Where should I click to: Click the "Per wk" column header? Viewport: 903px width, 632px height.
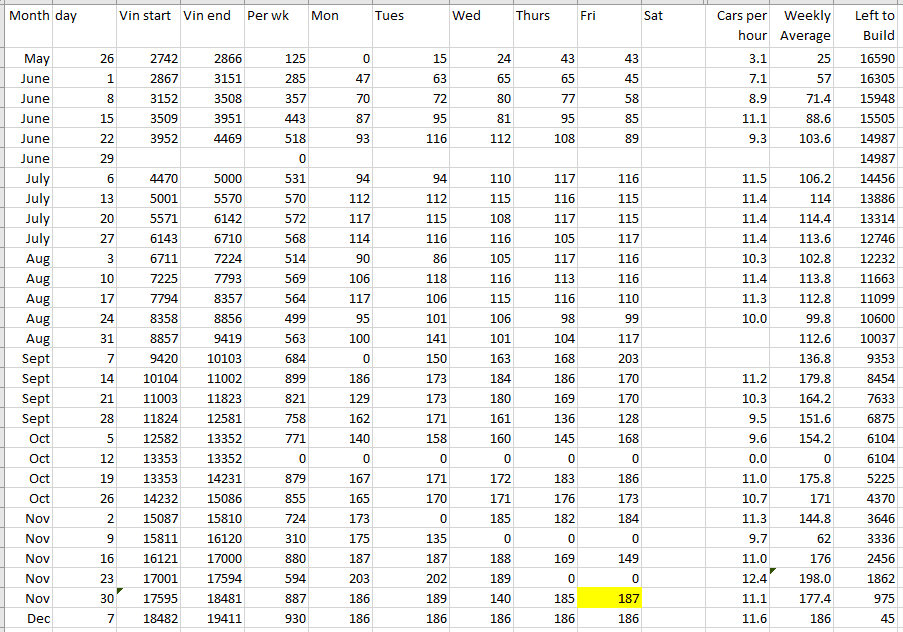(x=275, y=17)
